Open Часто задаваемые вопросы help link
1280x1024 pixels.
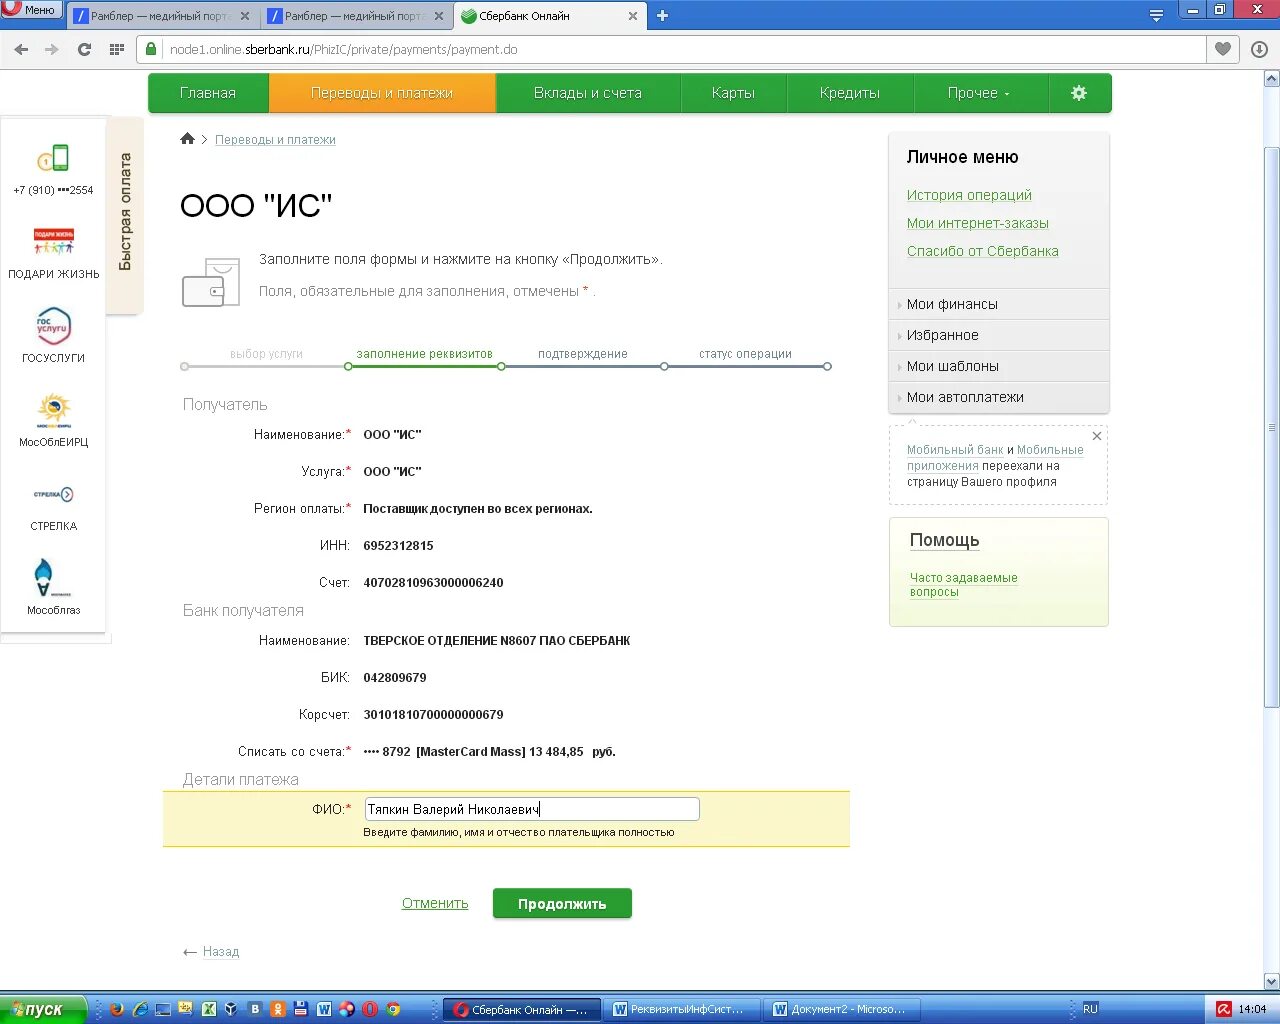click(963, 585)
